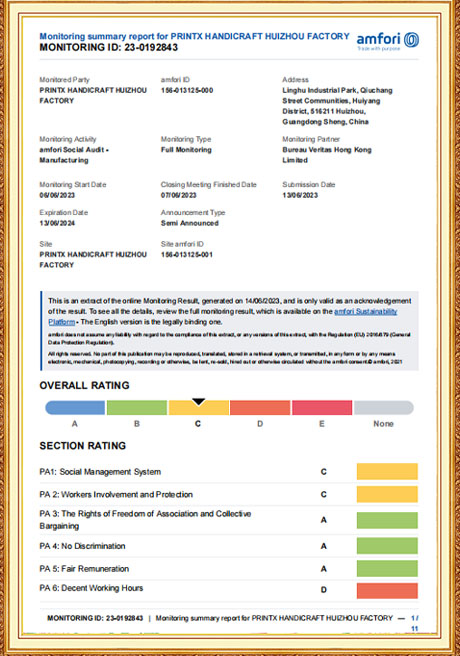This screenshot has width=460, height=656.
Task: Select the Submission Date '13/06/2023'
Action: pos(300,195)
